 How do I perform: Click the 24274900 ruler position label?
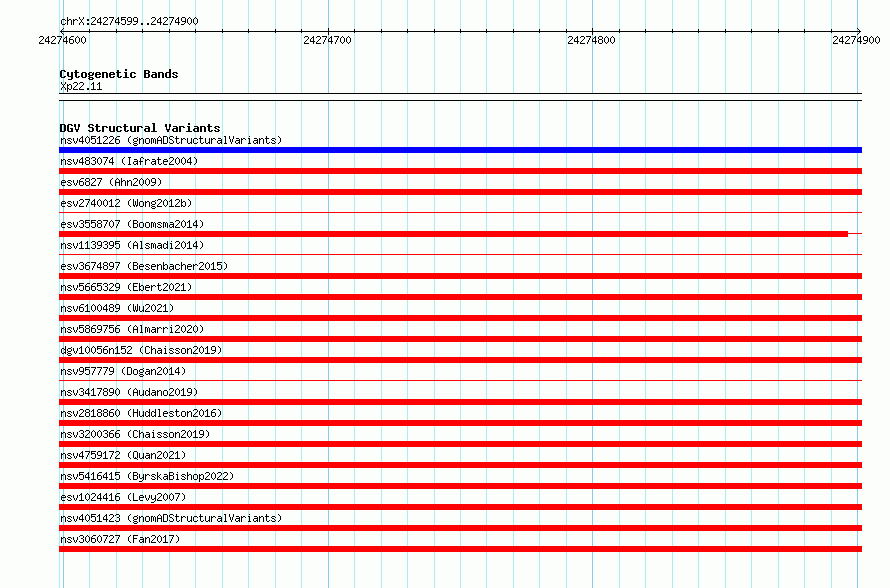[857, 40]
